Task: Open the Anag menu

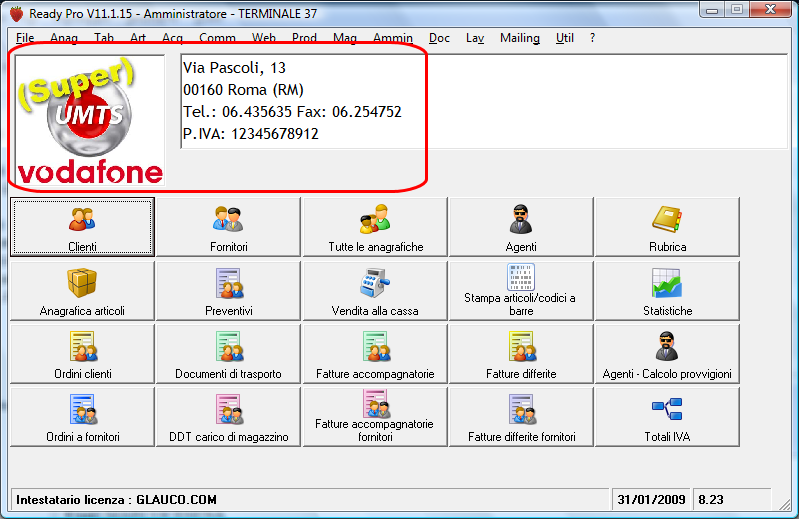Action: pos(64,38)
